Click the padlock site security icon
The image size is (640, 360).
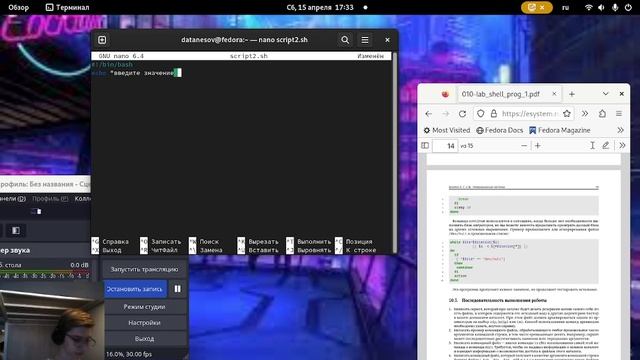pyautogui.click(x=493, y=113)
